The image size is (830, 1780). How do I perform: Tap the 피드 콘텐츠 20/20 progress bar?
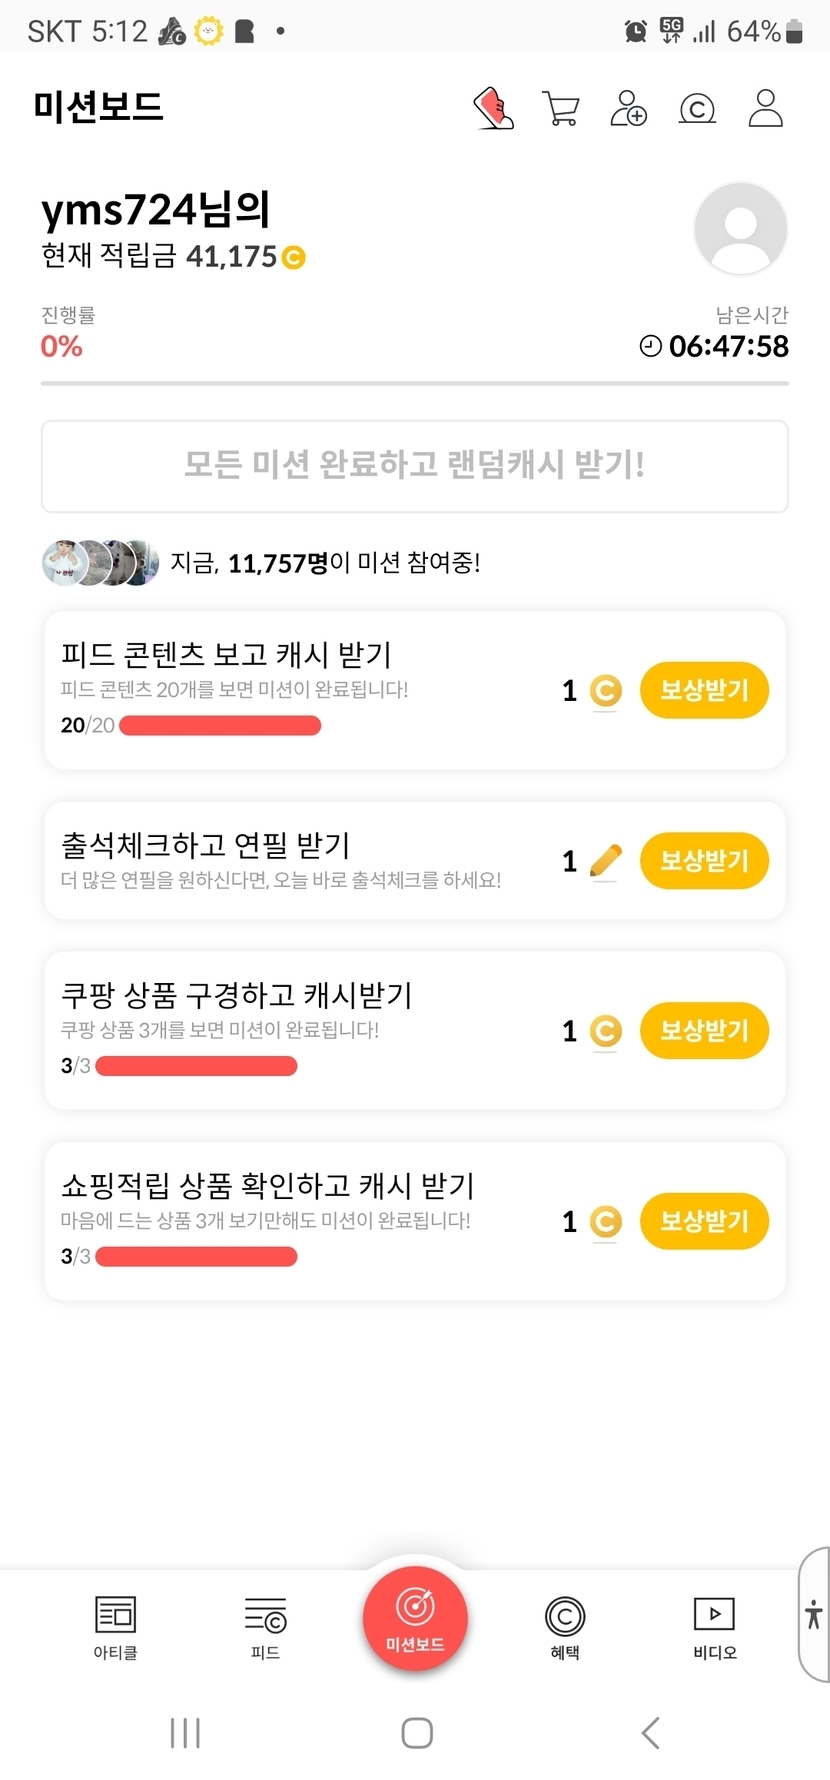[220, 726]
